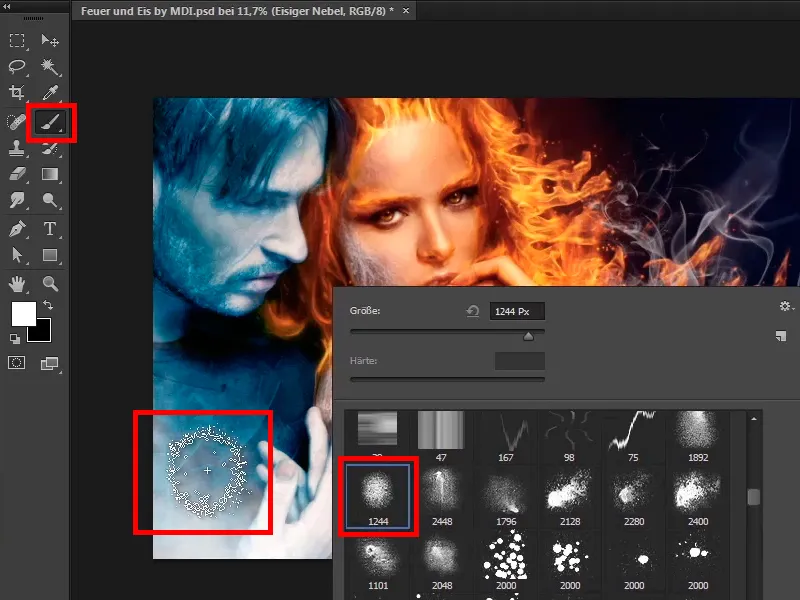Select the Magic Wand tool
The width and height of the screenshot is (800, 600).
tap(50, 66)
